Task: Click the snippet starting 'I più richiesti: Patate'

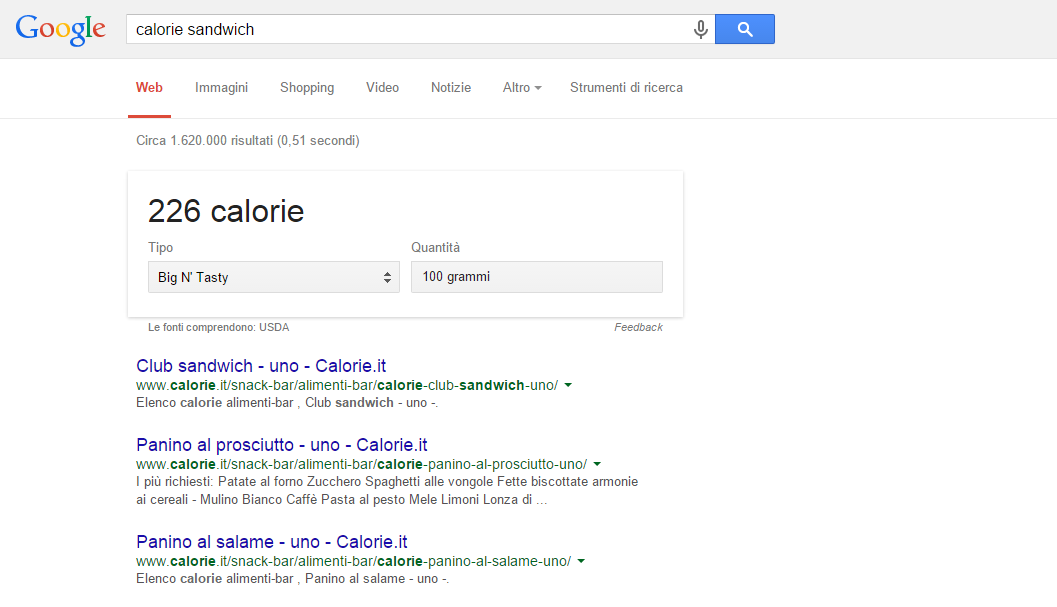Action: (387, 490)
